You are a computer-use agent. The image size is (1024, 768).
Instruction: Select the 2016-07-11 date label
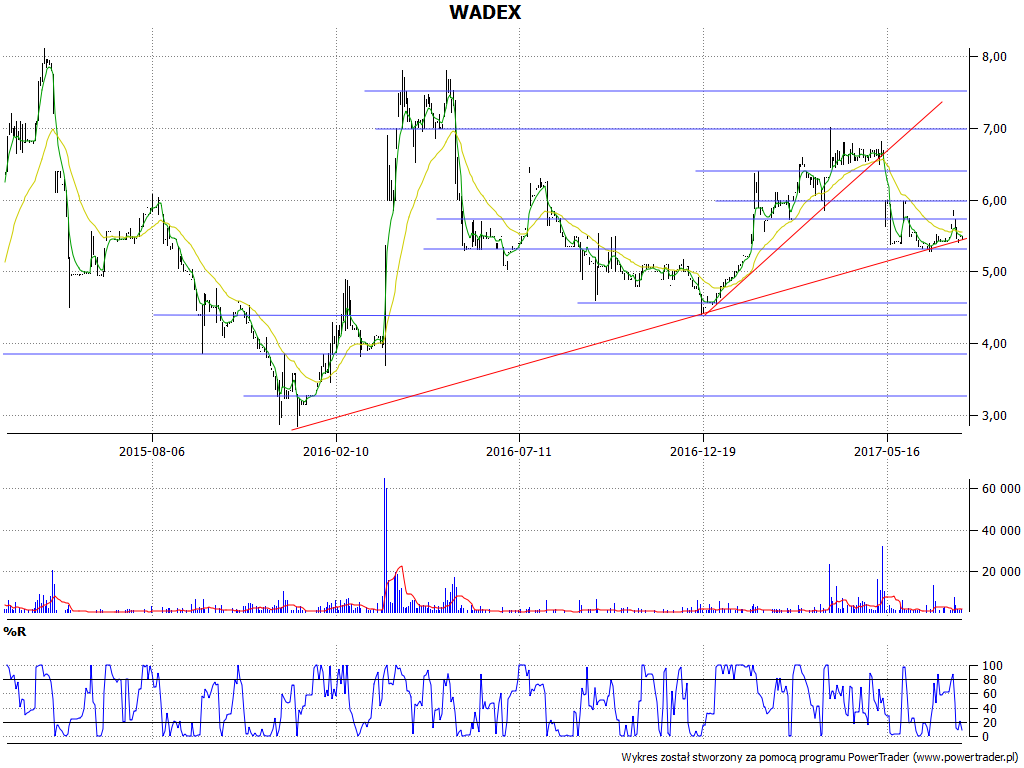519,451
